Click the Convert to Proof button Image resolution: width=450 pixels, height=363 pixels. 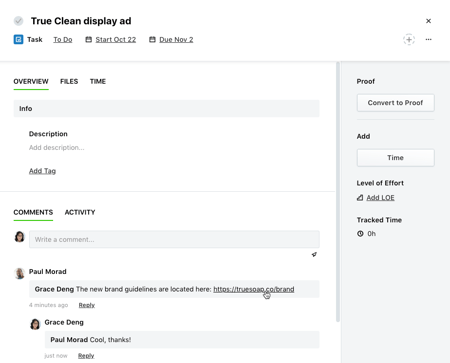tap(395, 103)
